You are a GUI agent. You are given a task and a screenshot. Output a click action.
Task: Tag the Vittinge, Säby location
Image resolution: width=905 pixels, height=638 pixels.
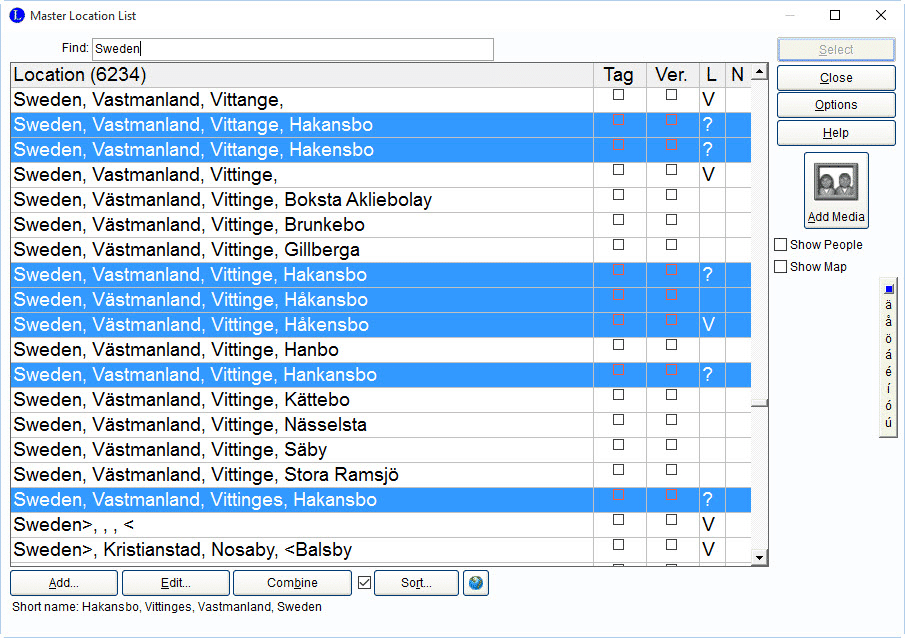click(x=618, y=445)
